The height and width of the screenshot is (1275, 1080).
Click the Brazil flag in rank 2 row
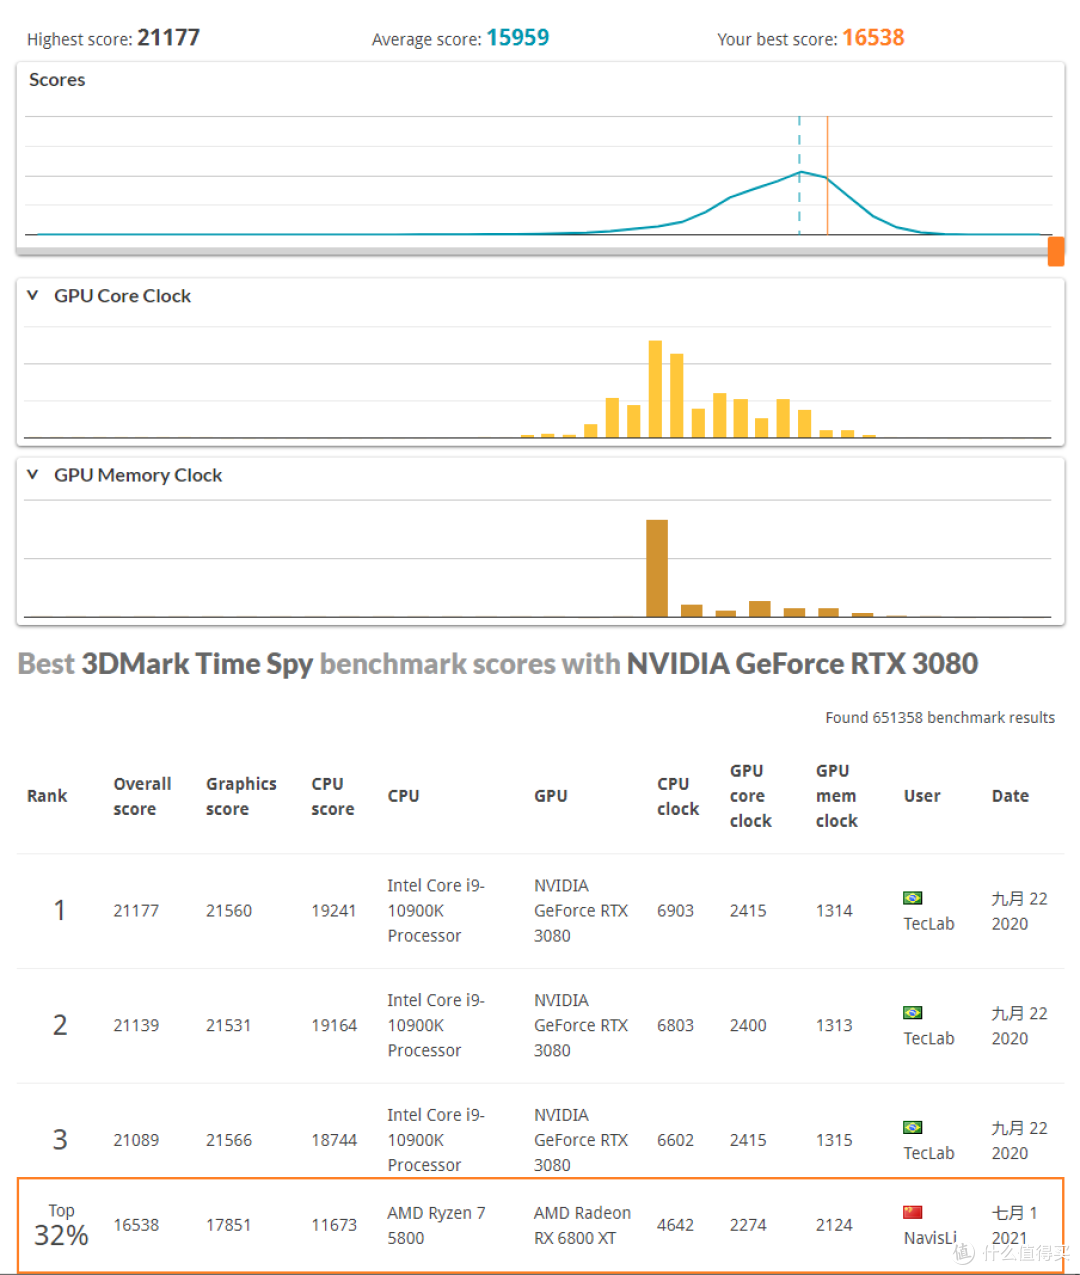point(912,1013)
